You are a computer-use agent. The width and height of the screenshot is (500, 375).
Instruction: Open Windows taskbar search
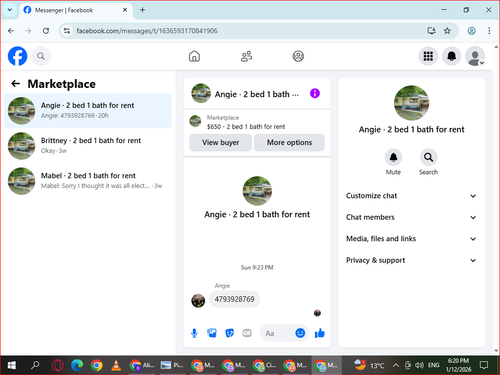[x=35, y=365]
